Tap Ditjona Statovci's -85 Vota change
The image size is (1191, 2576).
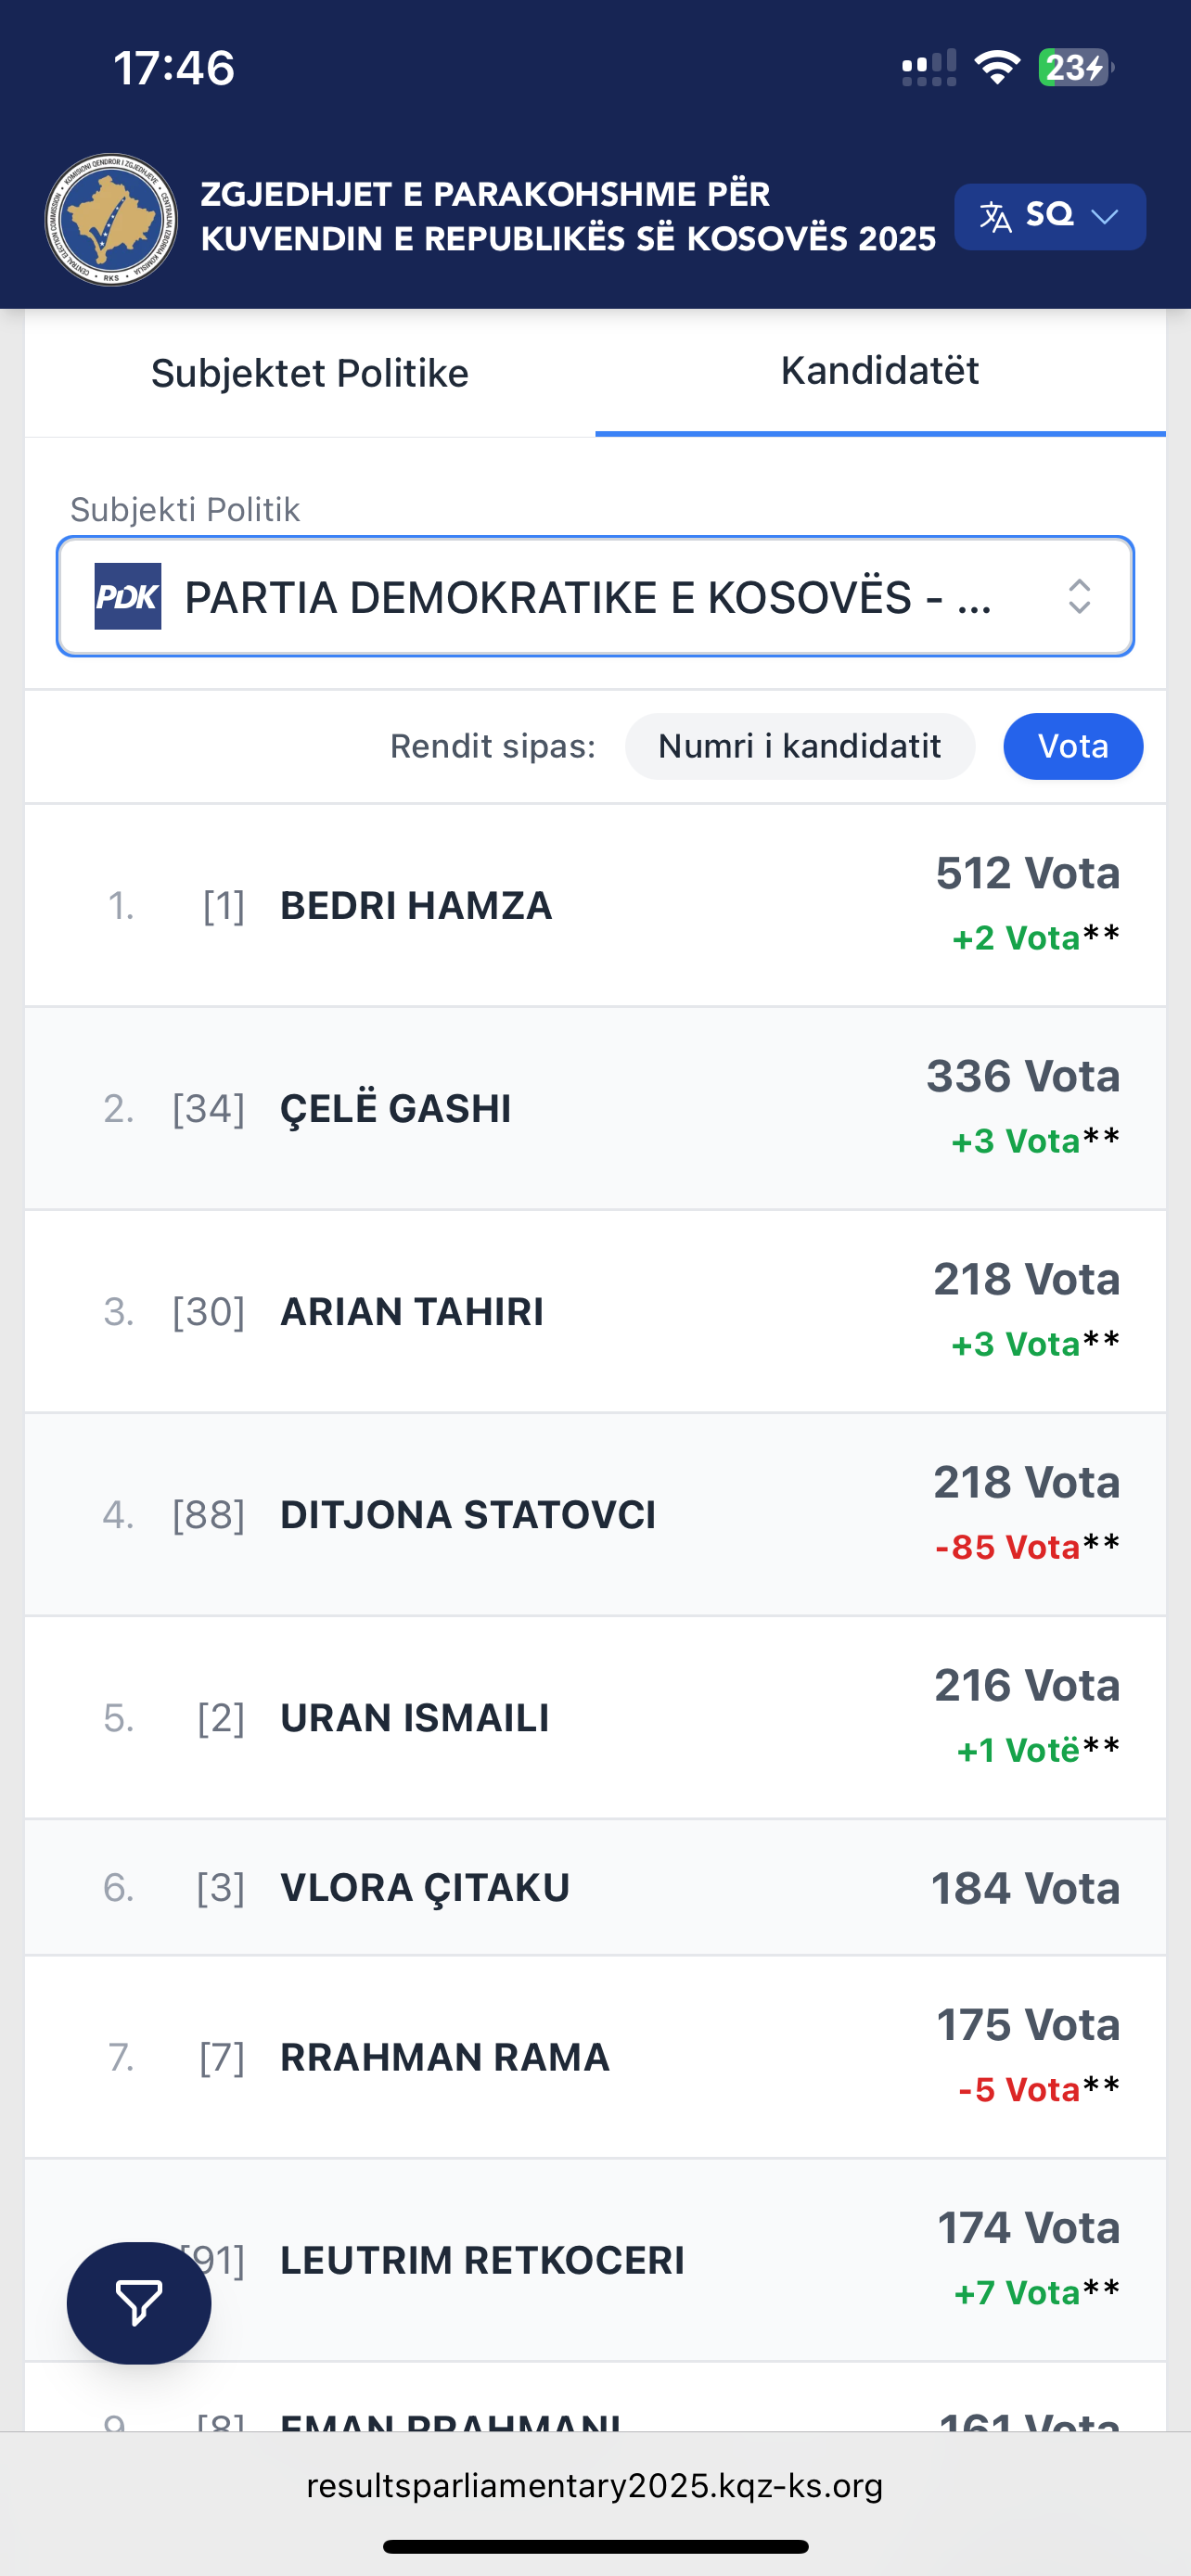(1008, 1548)
